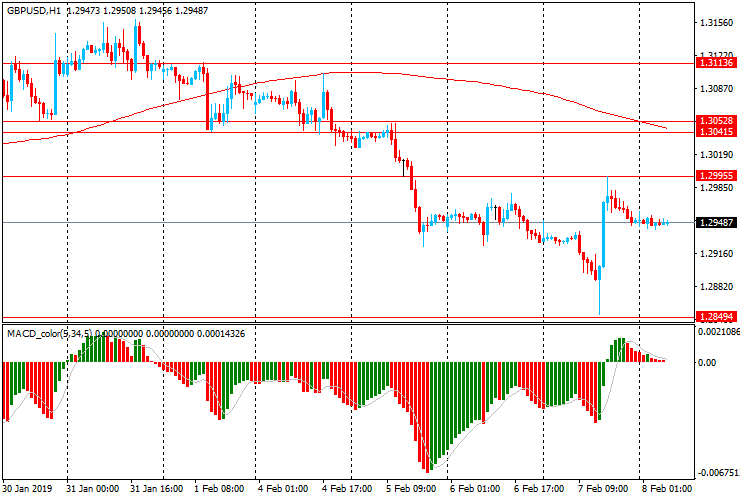Click the GBPUSD,H1 chart title text
This screenshot has height=500, width=740.
tap(33, 9)
